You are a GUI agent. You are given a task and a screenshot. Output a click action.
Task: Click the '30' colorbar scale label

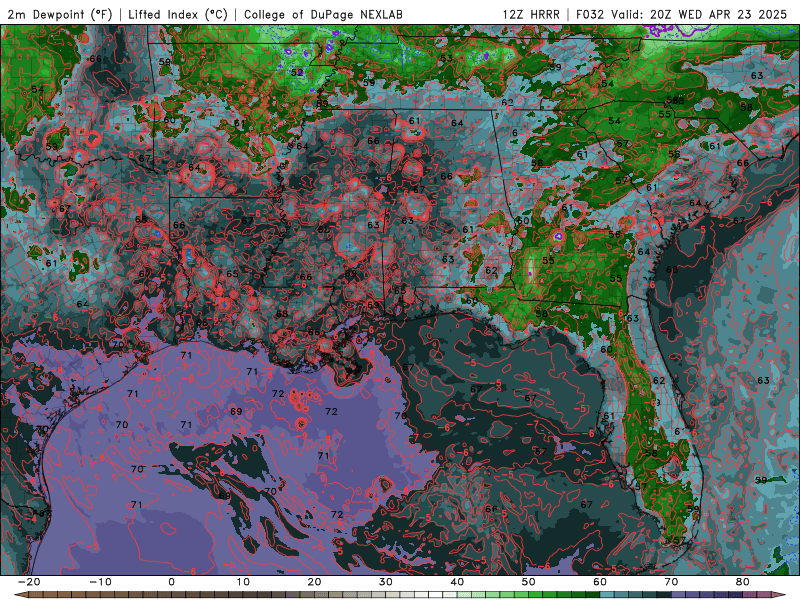(x=386, y=582)
